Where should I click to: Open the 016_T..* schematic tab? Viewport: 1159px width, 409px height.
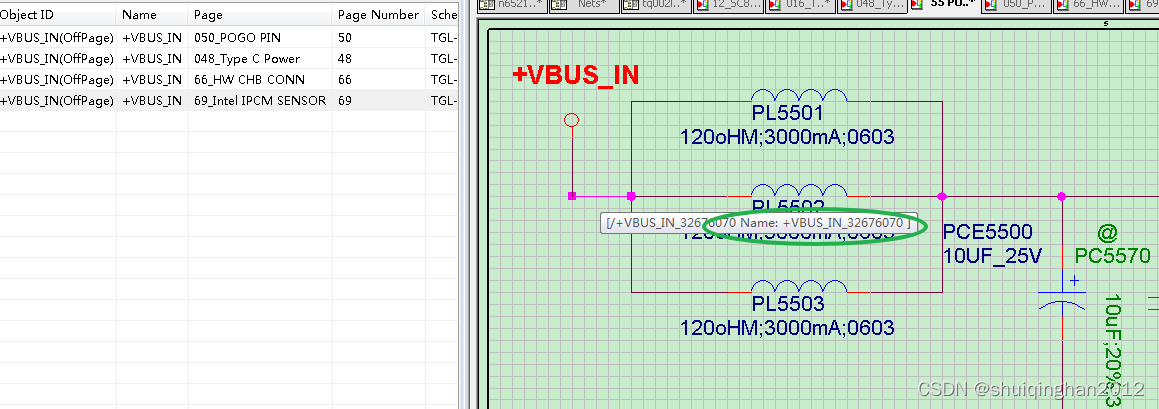click(x=801, y=5)
